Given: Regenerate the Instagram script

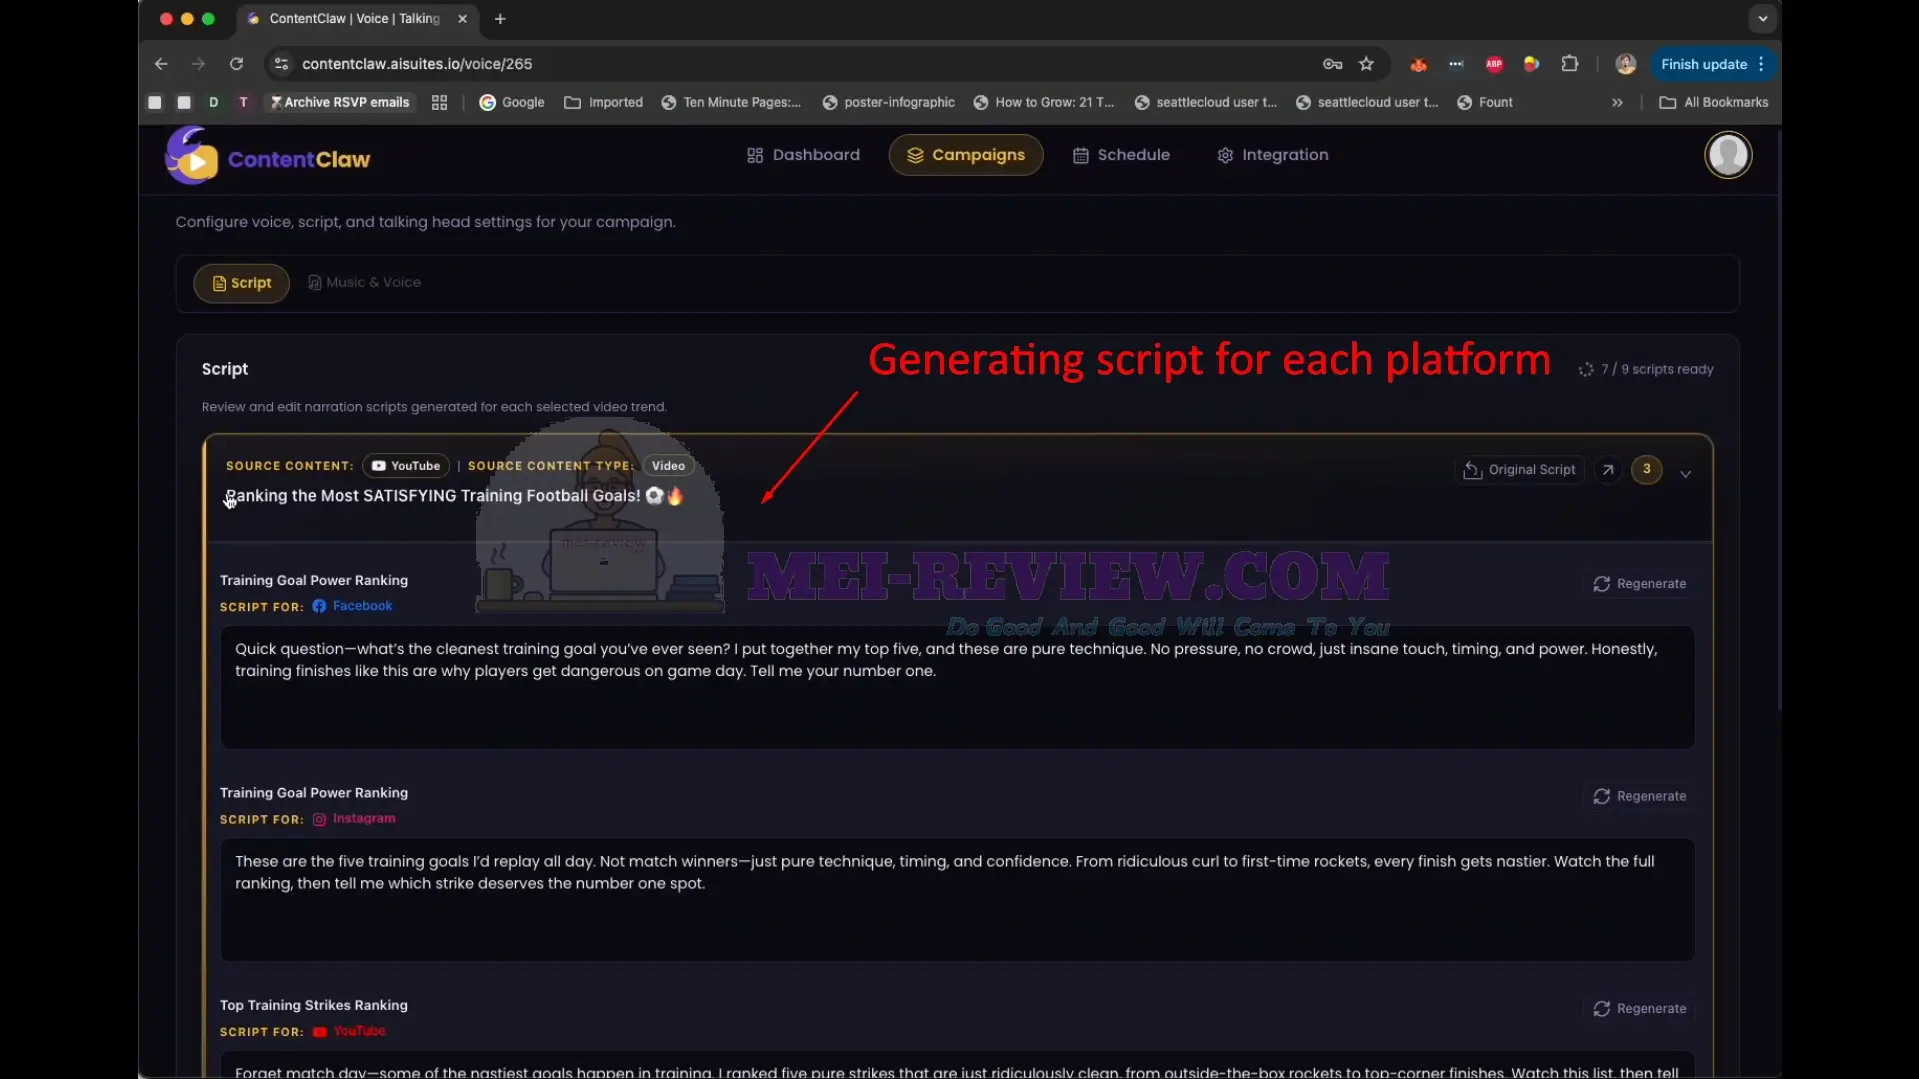Looking at the screenshot, I should point(1639,797).
